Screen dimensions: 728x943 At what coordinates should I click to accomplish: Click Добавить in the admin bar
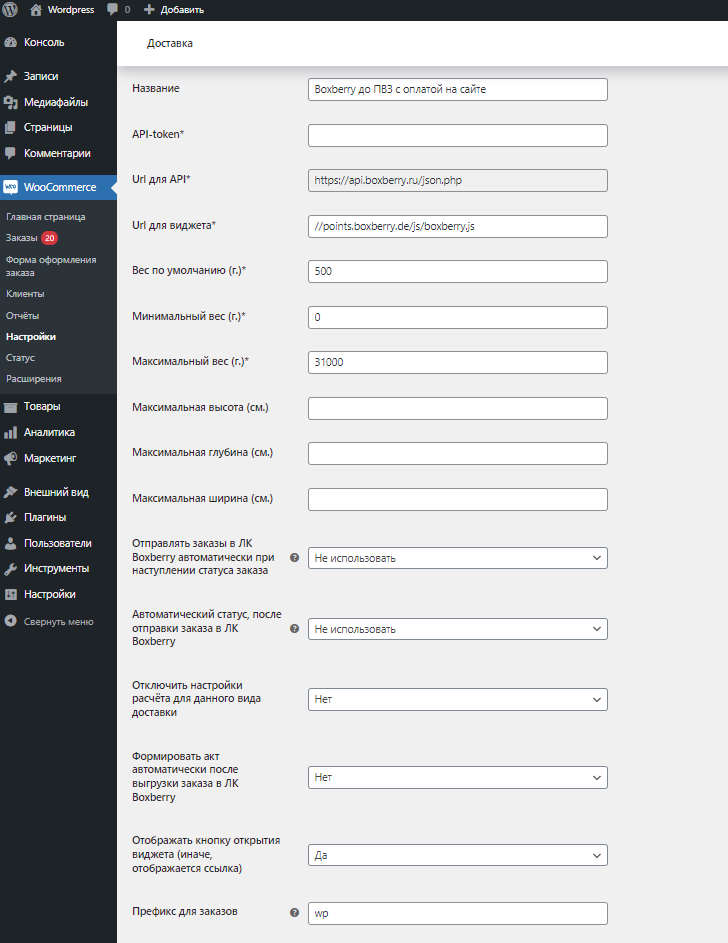click(182, 10)
